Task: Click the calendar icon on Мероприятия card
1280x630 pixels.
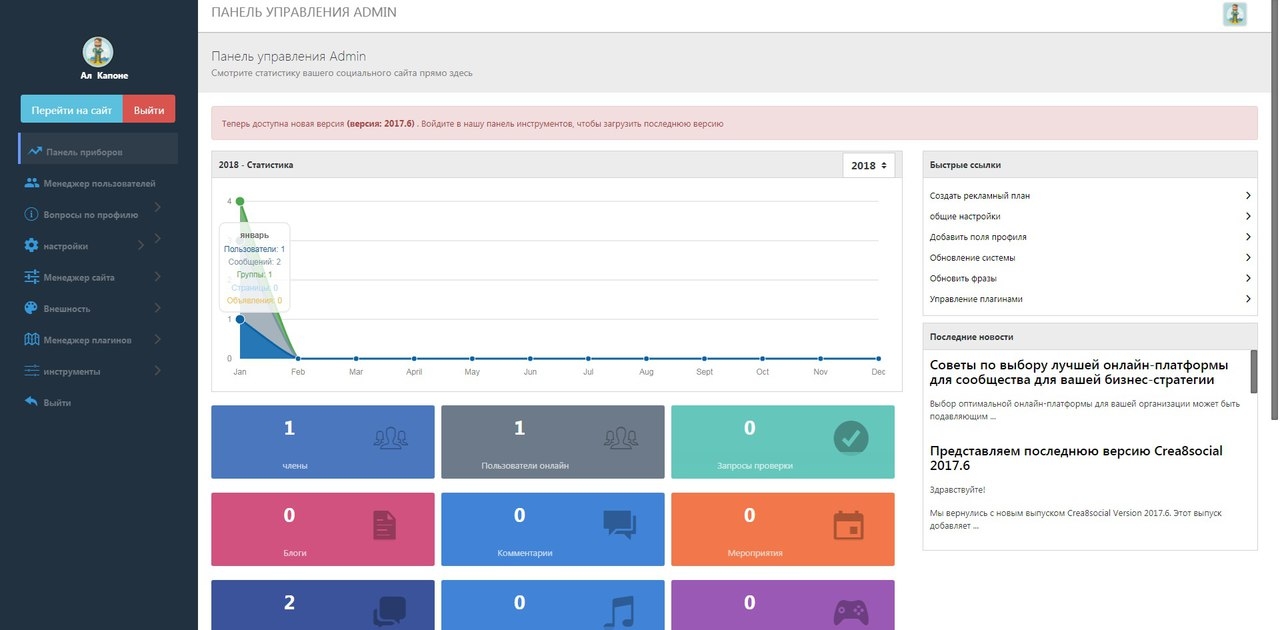Action: pos(848,526)
